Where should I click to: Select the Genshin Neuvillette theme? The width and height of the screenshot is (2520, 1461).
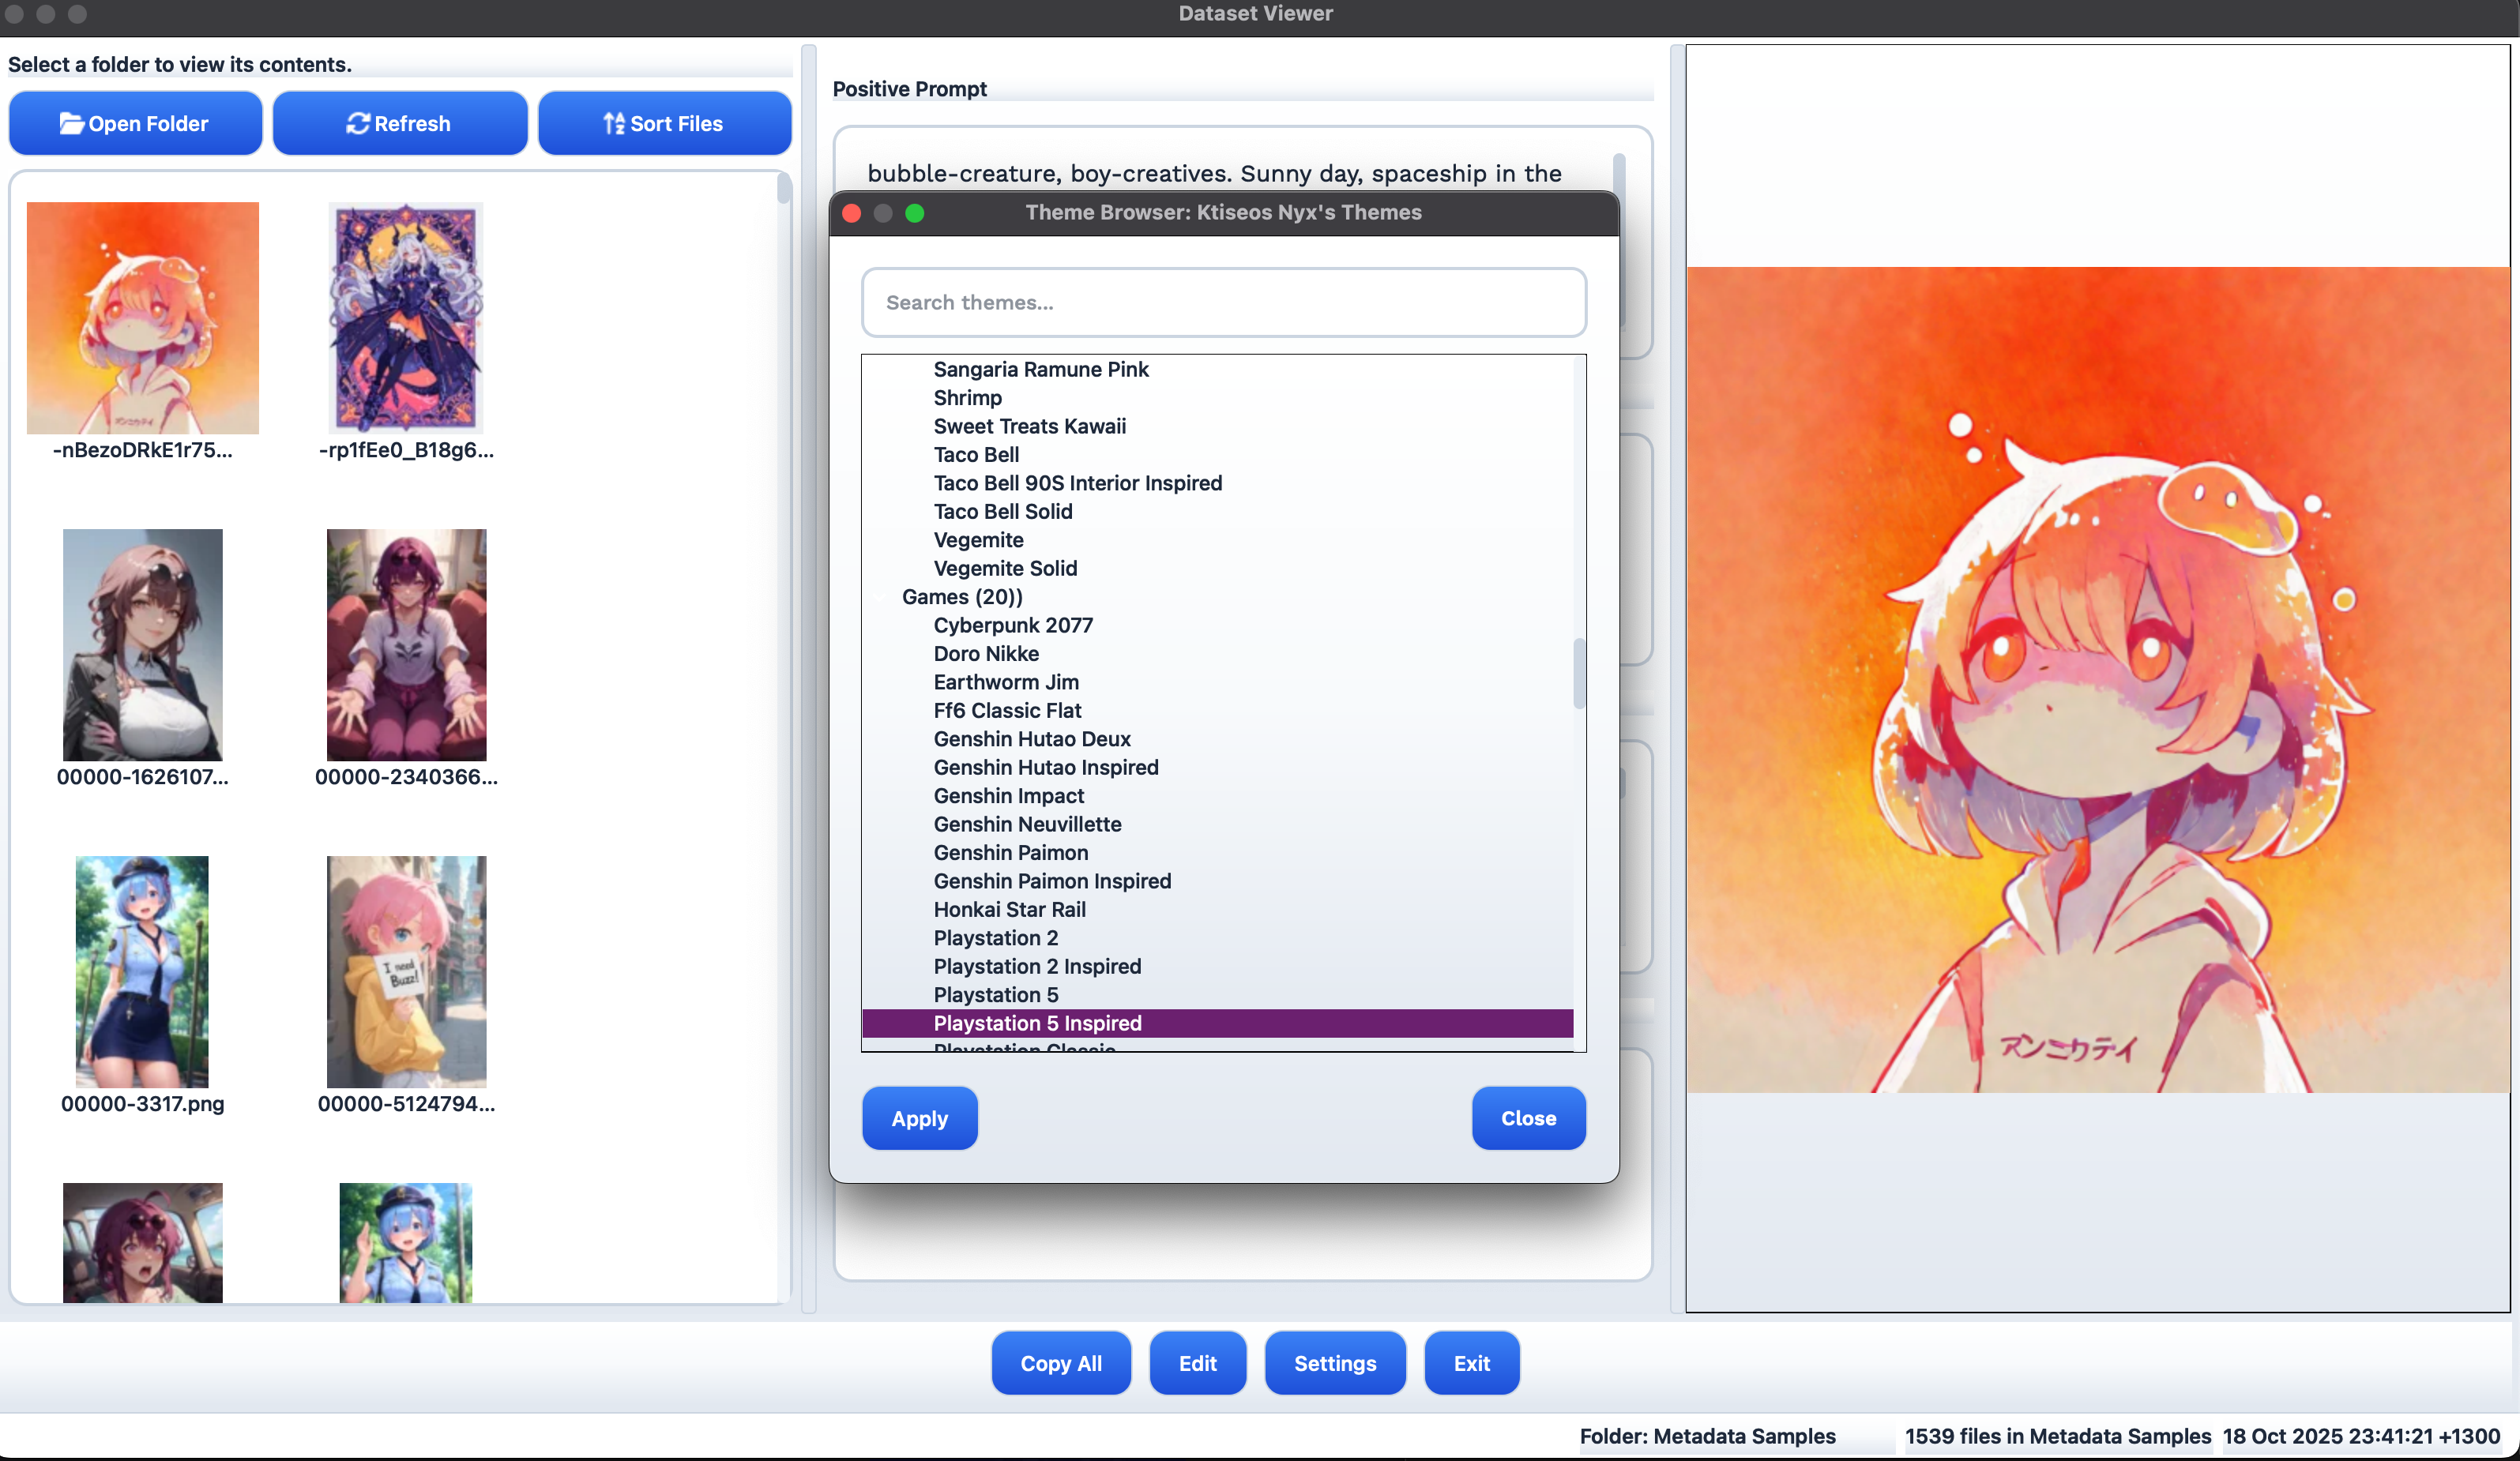pos(1026,824)
